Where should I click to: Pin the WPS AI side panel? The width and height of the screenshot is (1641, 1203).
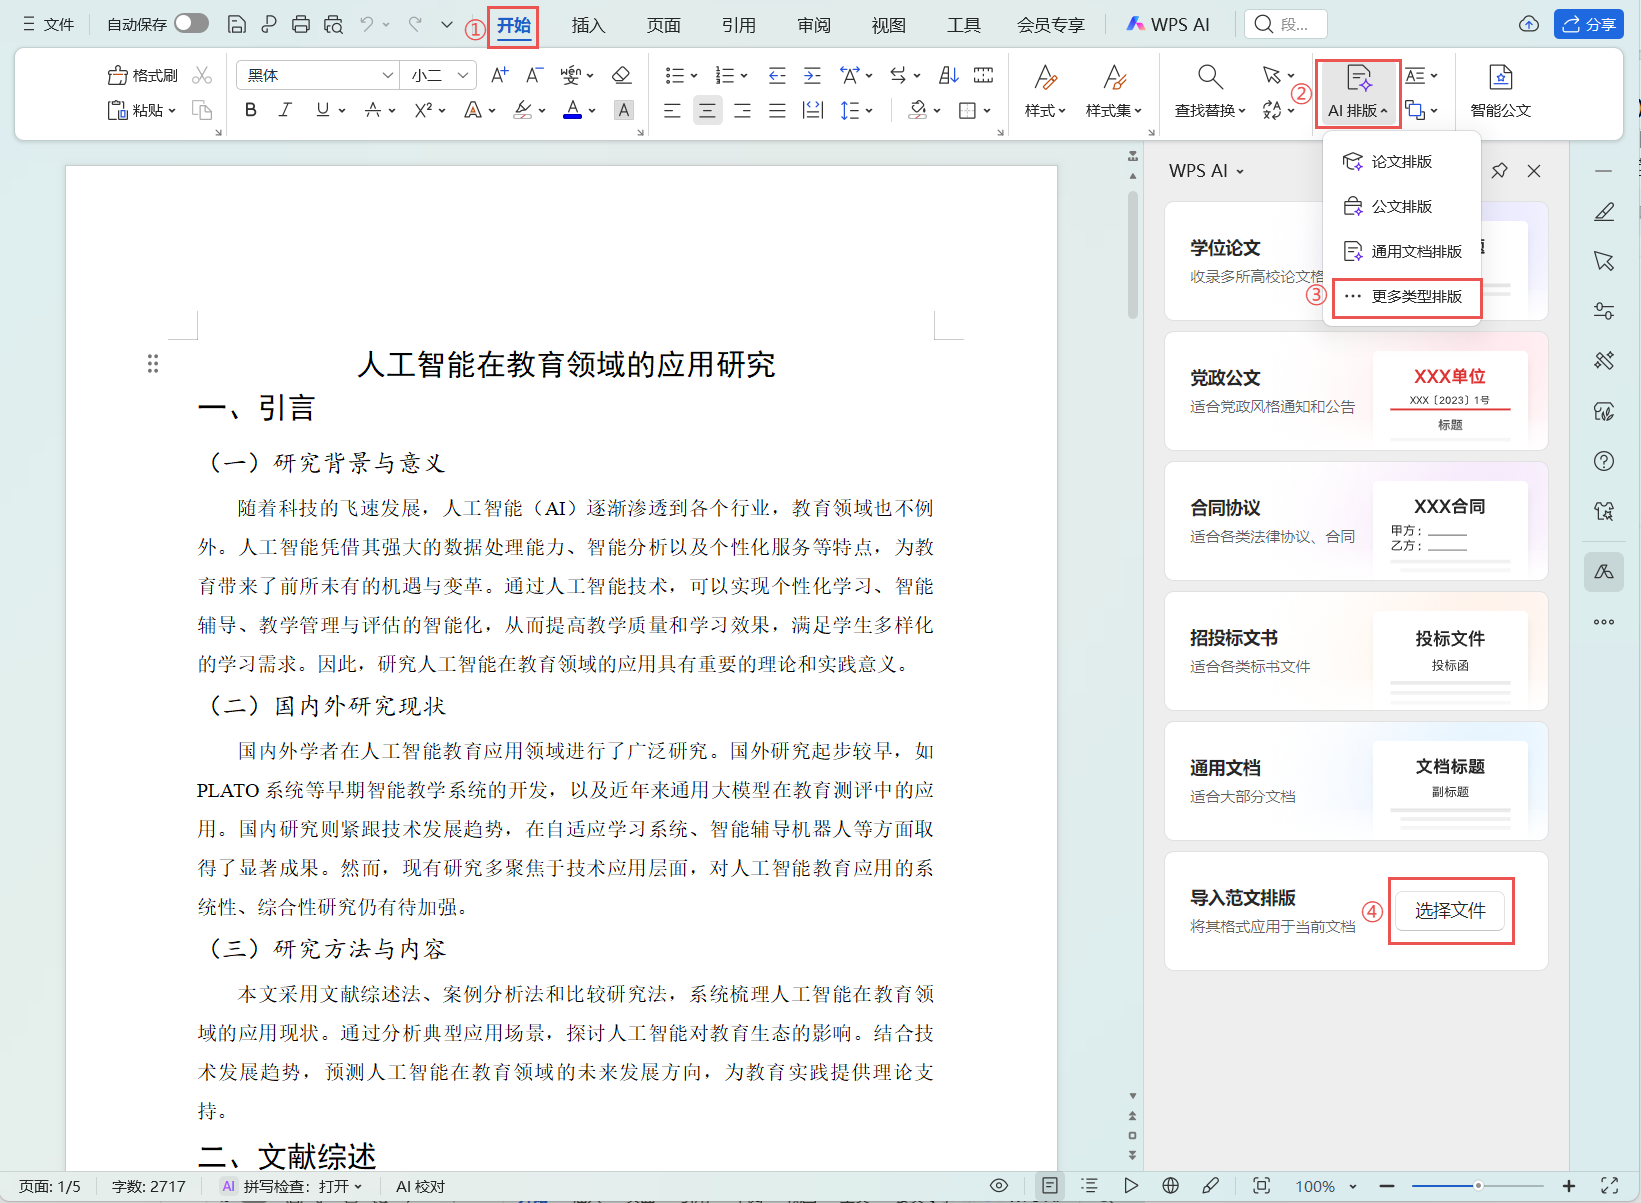[x=1499, y=171]
